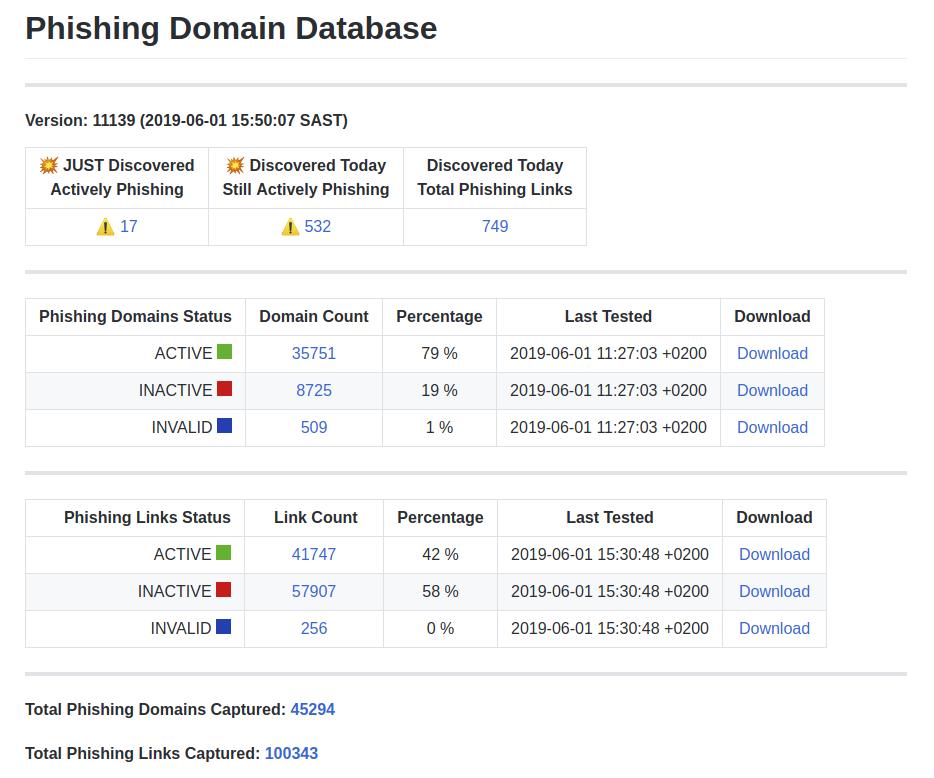Click the green square in the domains ACTIVE row
The width and height of the screenshot is (934, 778).
[225, 352]
